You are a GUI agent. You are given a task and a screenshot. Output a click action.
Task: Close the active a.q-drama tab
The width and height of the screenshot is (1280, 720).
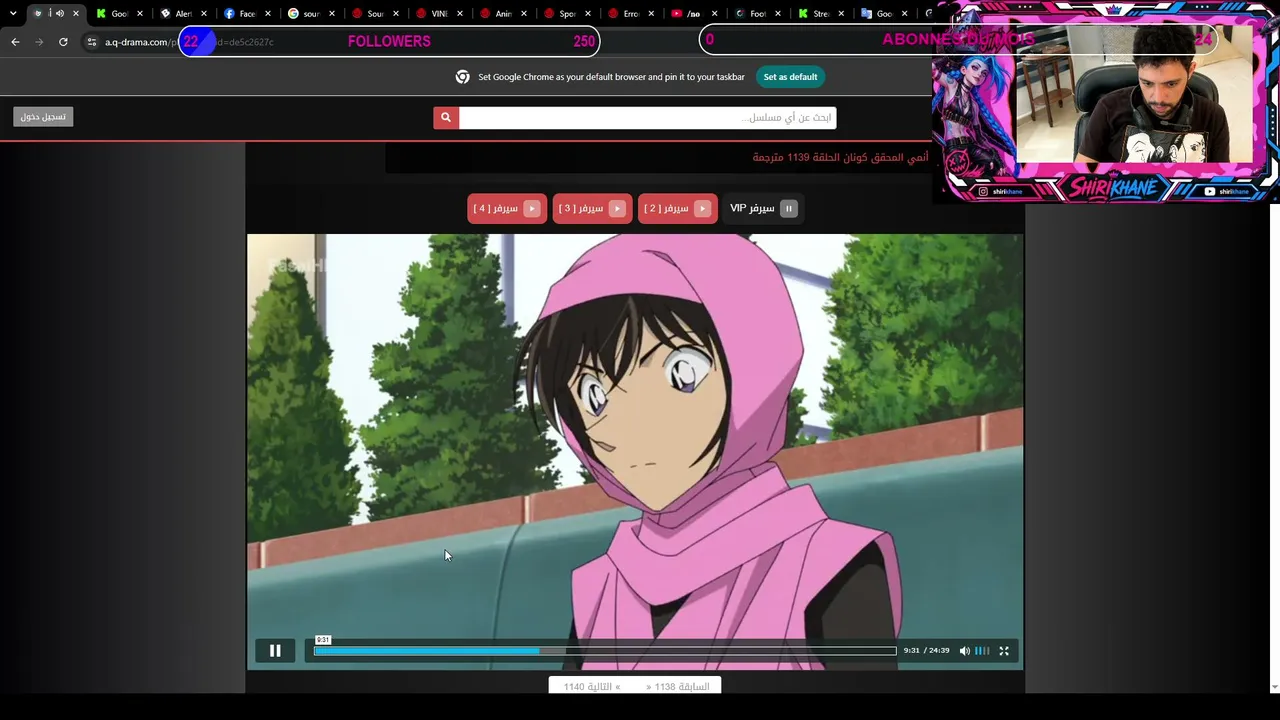(75, 14)
